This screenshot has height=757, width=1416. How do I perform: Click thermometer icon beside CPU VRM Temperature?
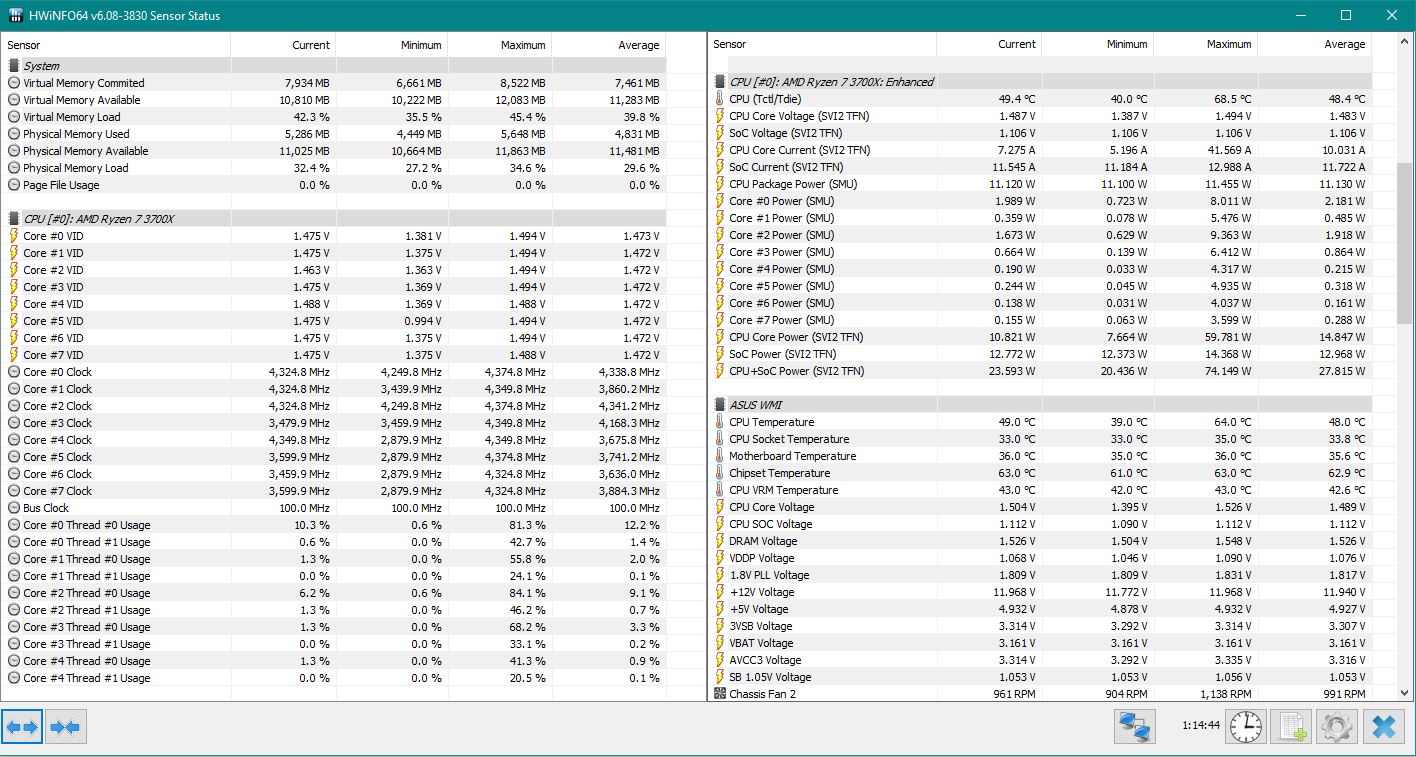coord(720,490)
